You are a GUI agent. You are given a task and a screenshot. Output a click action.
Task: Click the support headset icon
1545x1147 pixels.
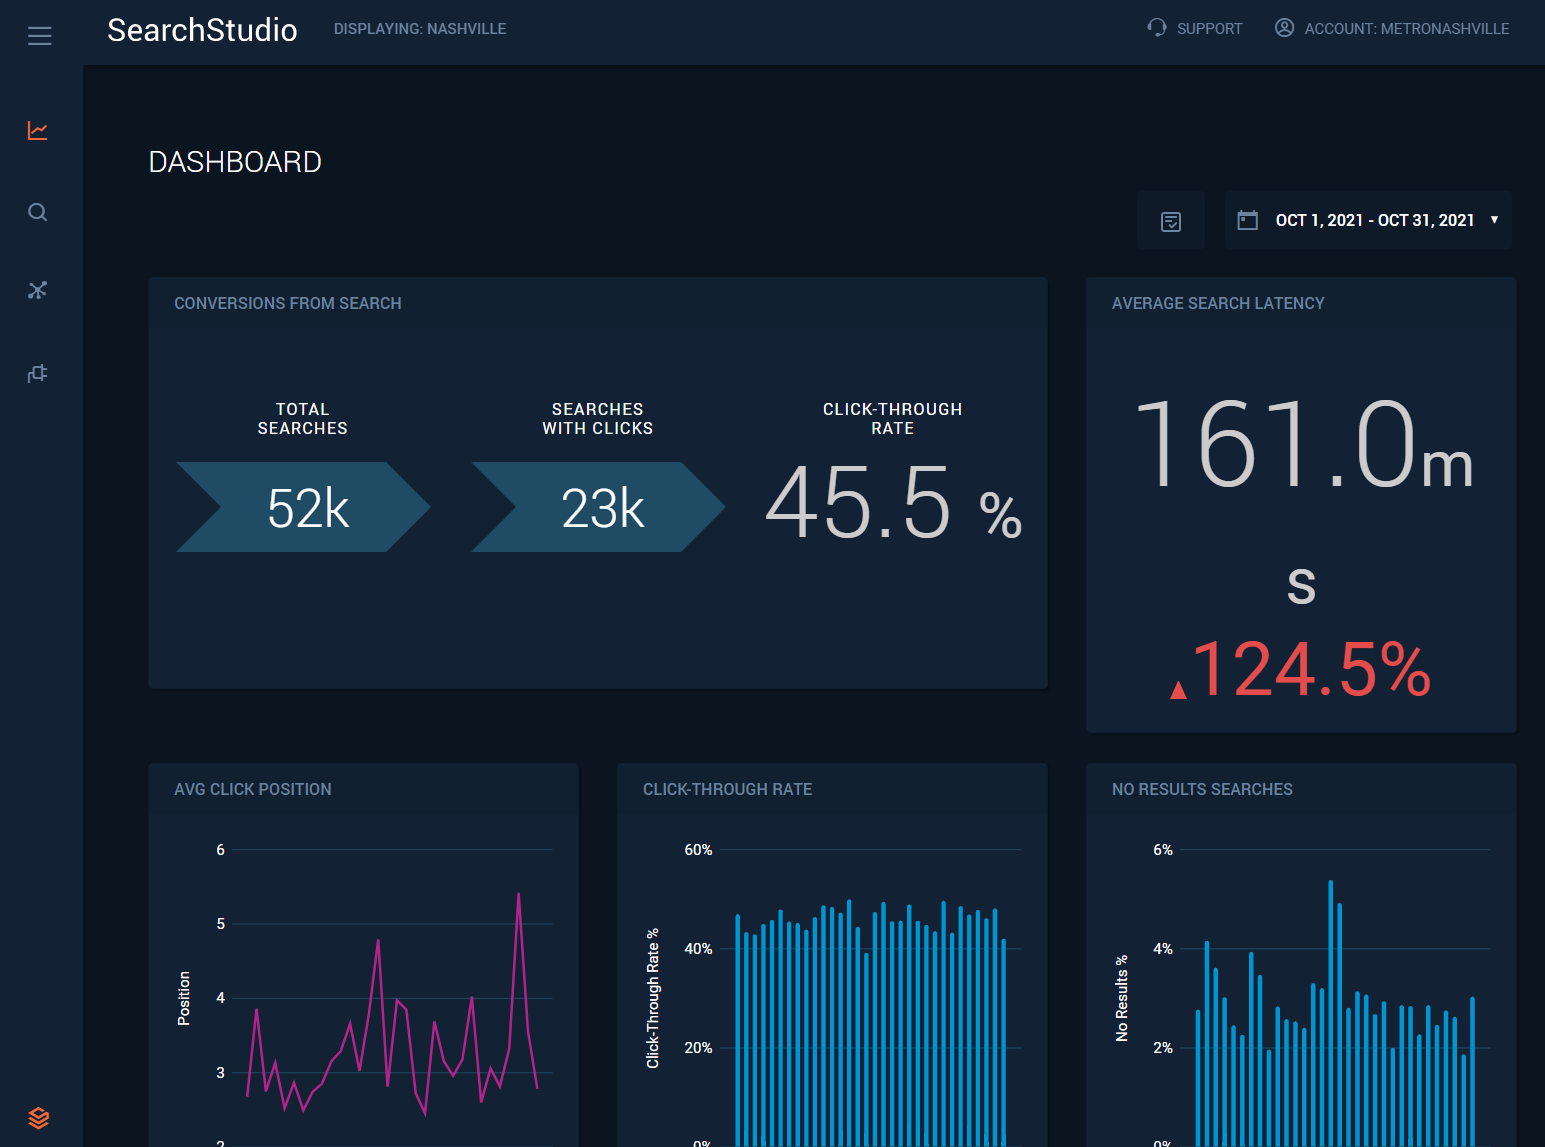(1157, 28)
